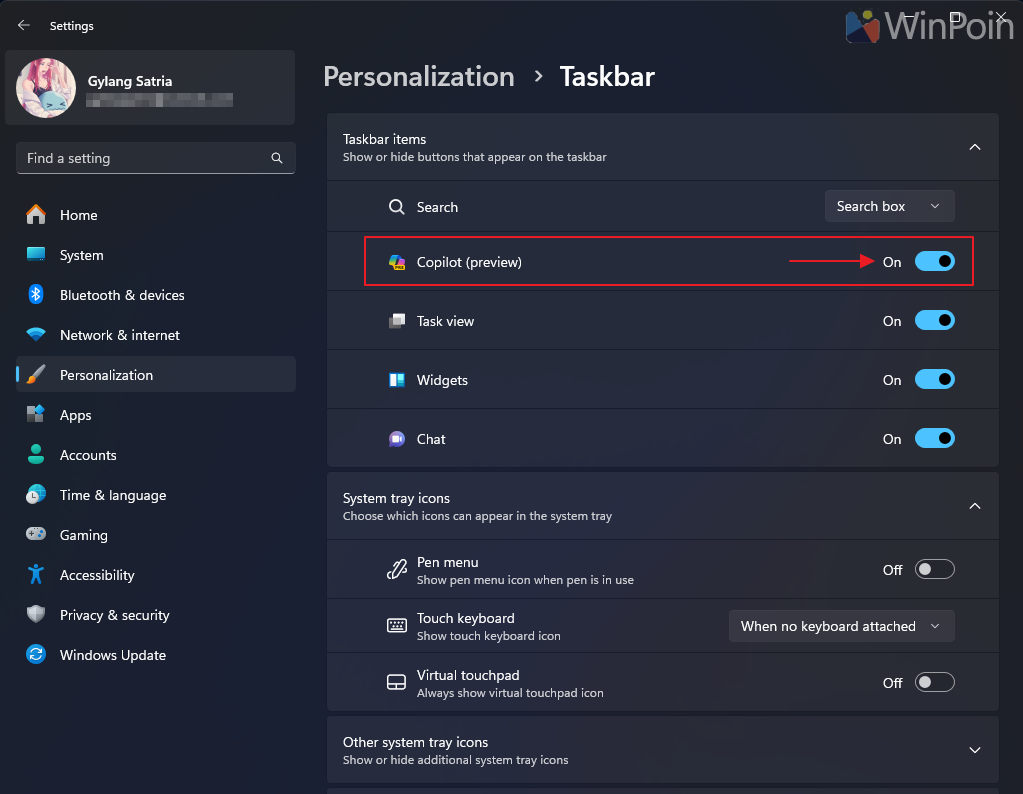The height and width of the screenshot is (794, 1023).
Task: Go to Privacy & security
Action: coord(156,615)
